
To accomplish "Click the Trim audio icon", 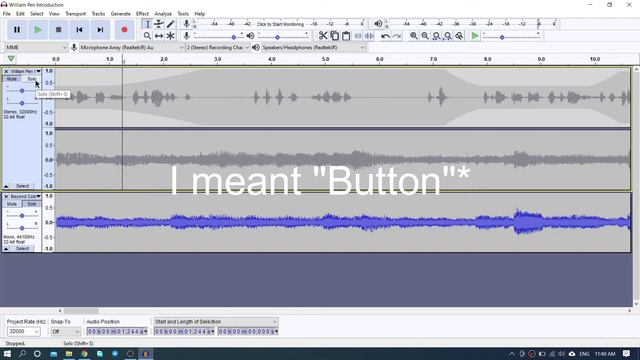I will coord(358,36).
